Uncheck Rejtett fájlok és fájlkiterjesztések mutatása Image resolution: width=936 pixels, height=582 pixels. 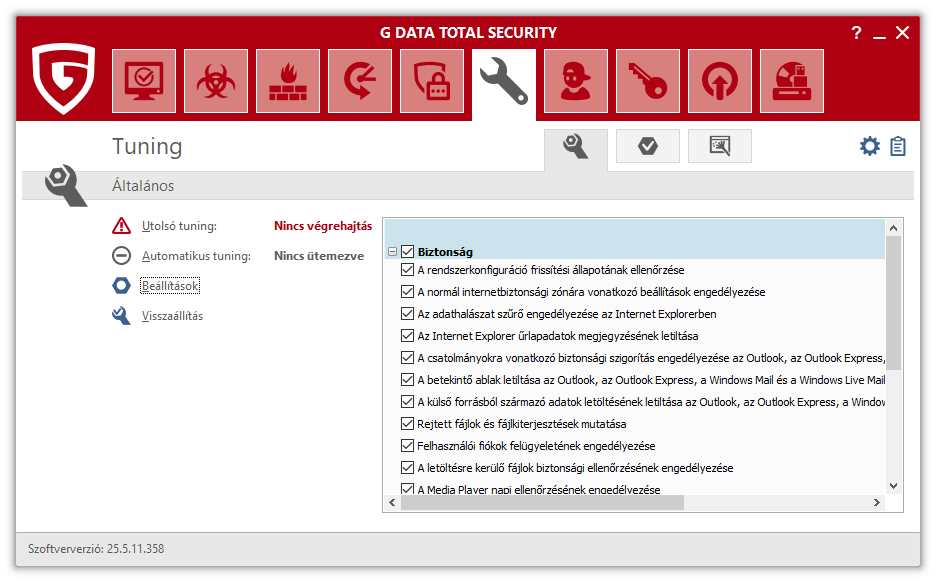(407, 424)
